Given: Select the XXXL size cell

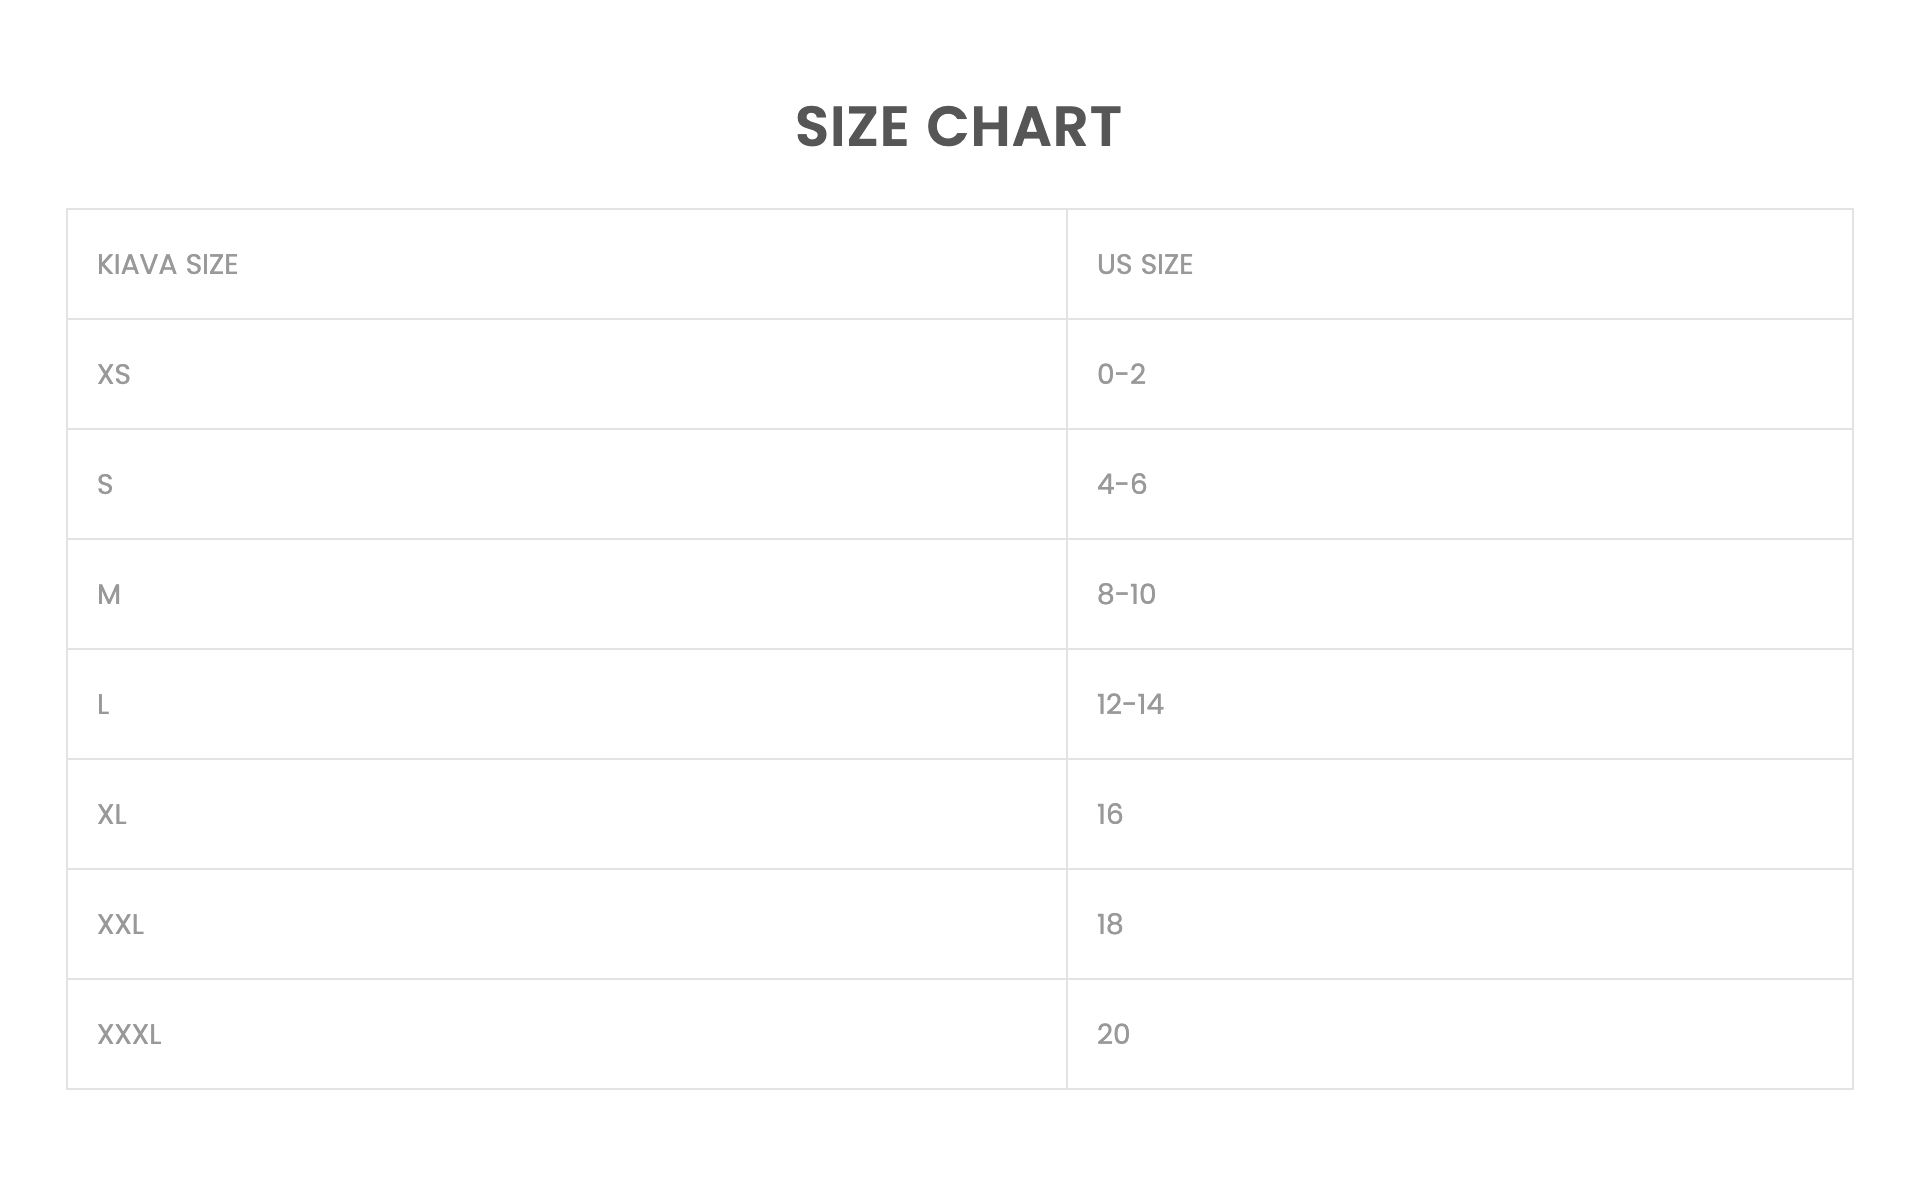Looking at the screenshot, I should [x=129, y=1035].
